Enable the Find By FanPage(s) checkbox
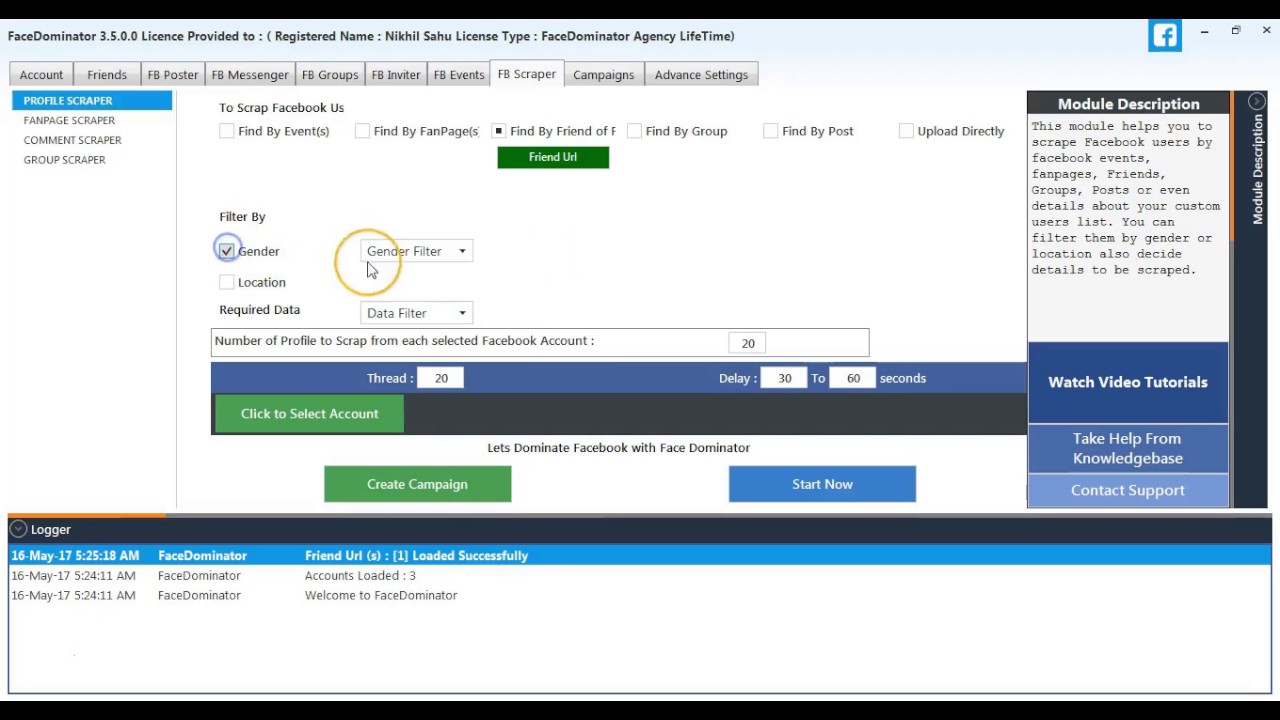The width and height of the screenshot is (1280, 720). click(363, 131)
